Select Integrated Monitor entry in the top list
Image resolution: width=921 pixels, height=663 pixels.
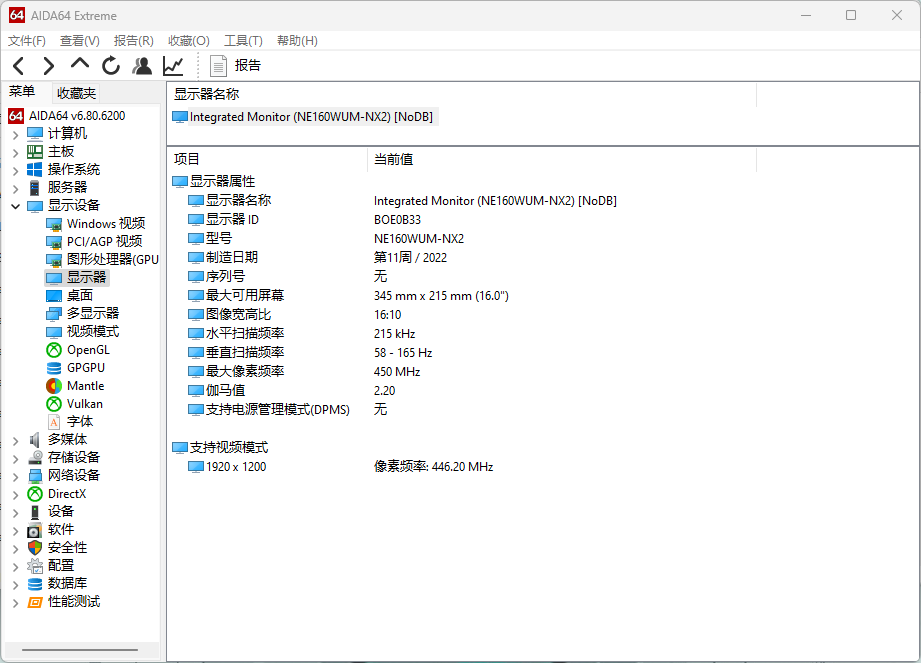click(303, 117)
